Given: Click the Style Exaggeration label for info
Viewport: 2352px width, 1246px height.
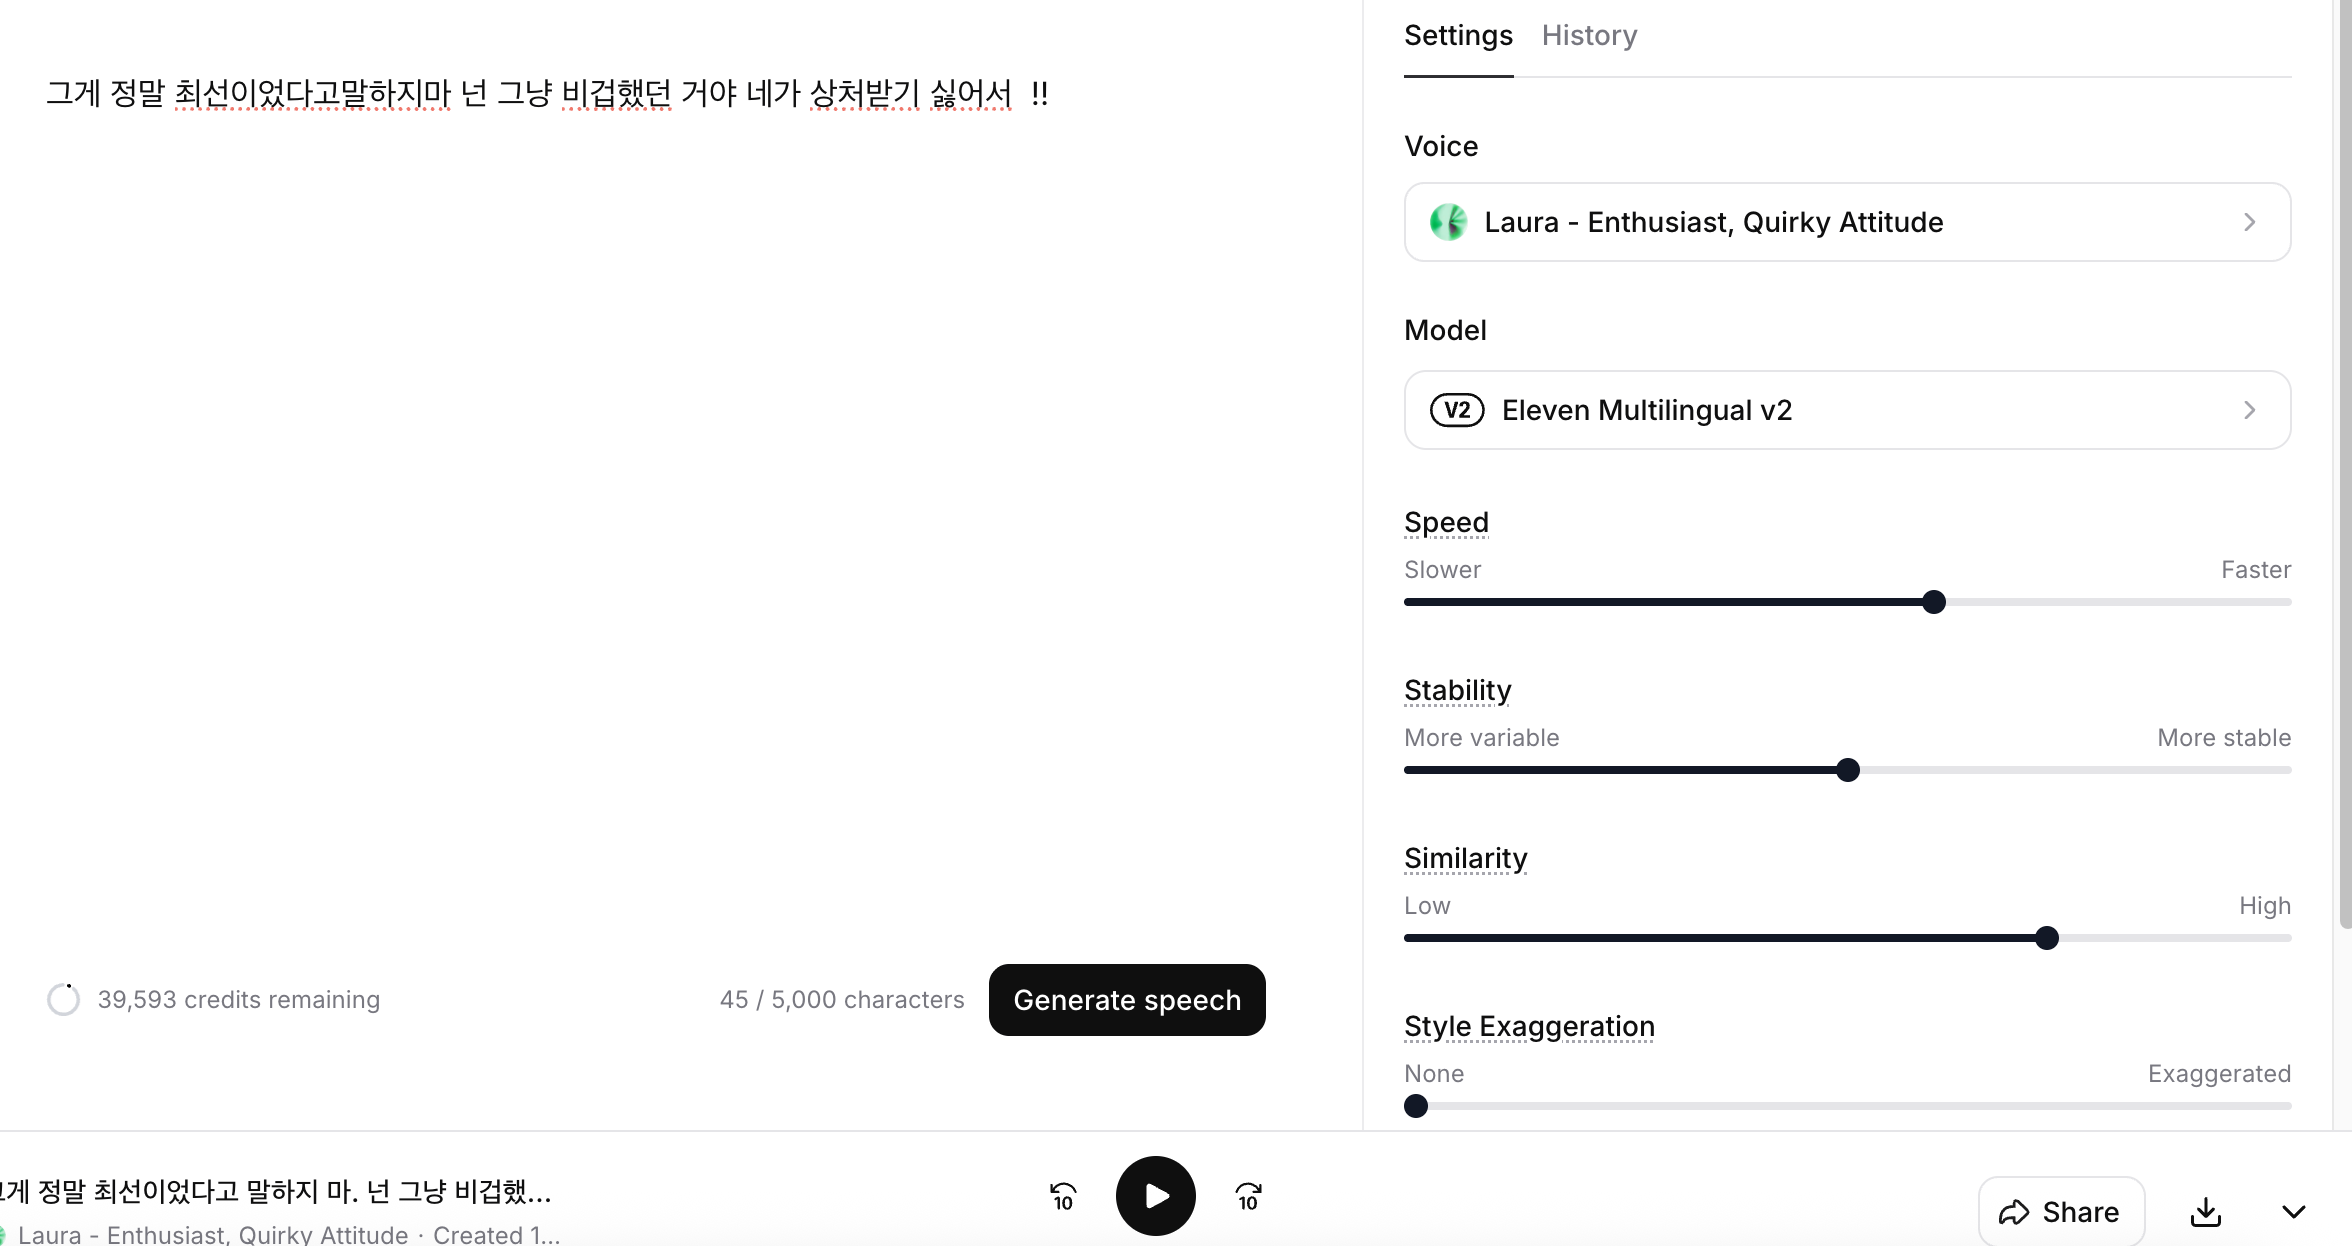Looking at the screenshot, I should [1529, 1026].
